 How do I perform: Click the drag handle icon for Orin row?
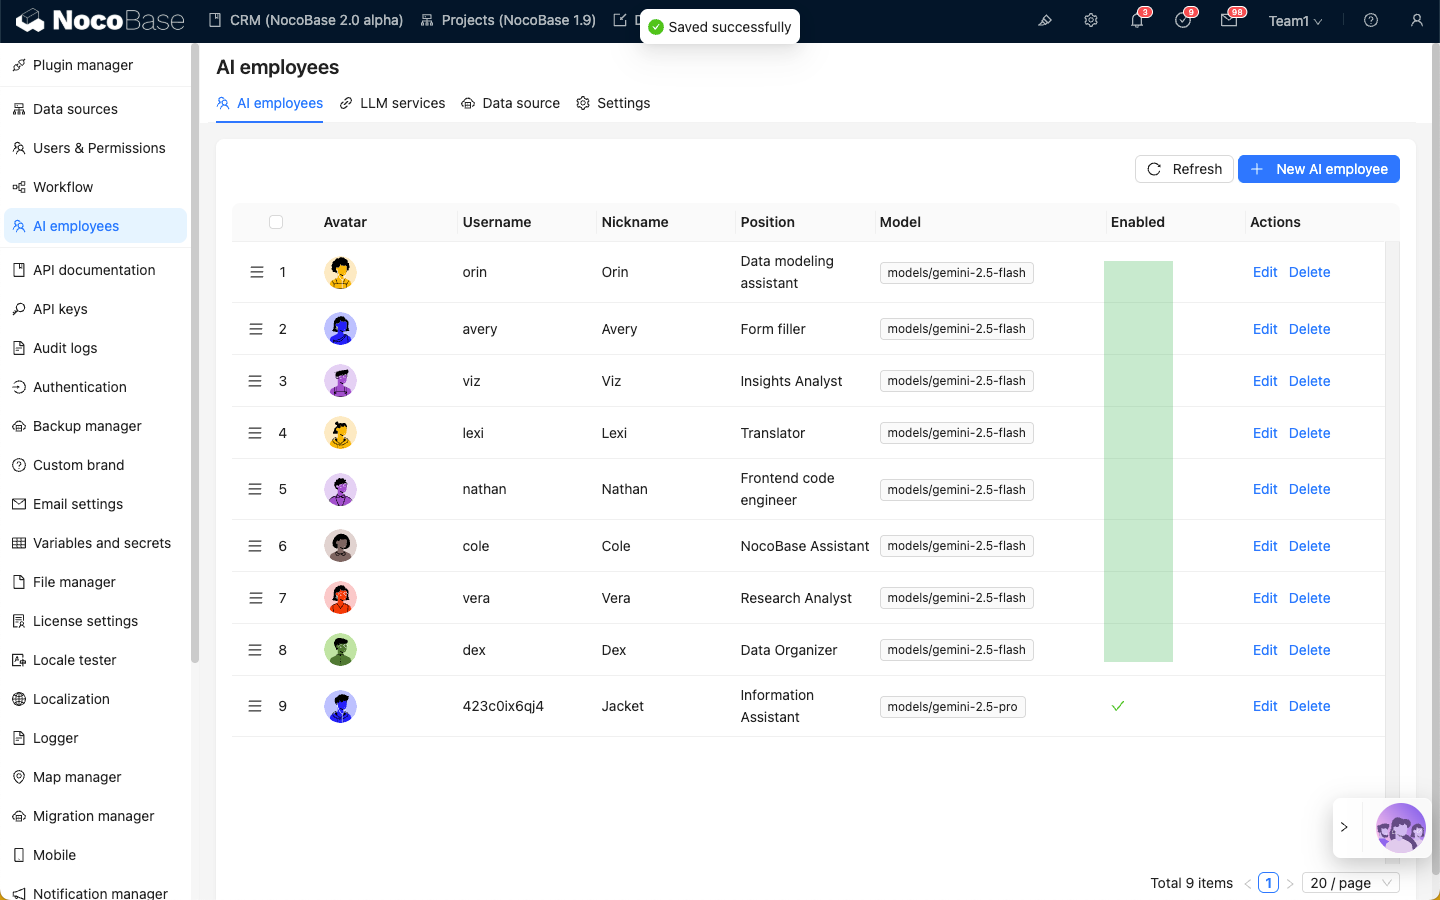coord(256,272)
